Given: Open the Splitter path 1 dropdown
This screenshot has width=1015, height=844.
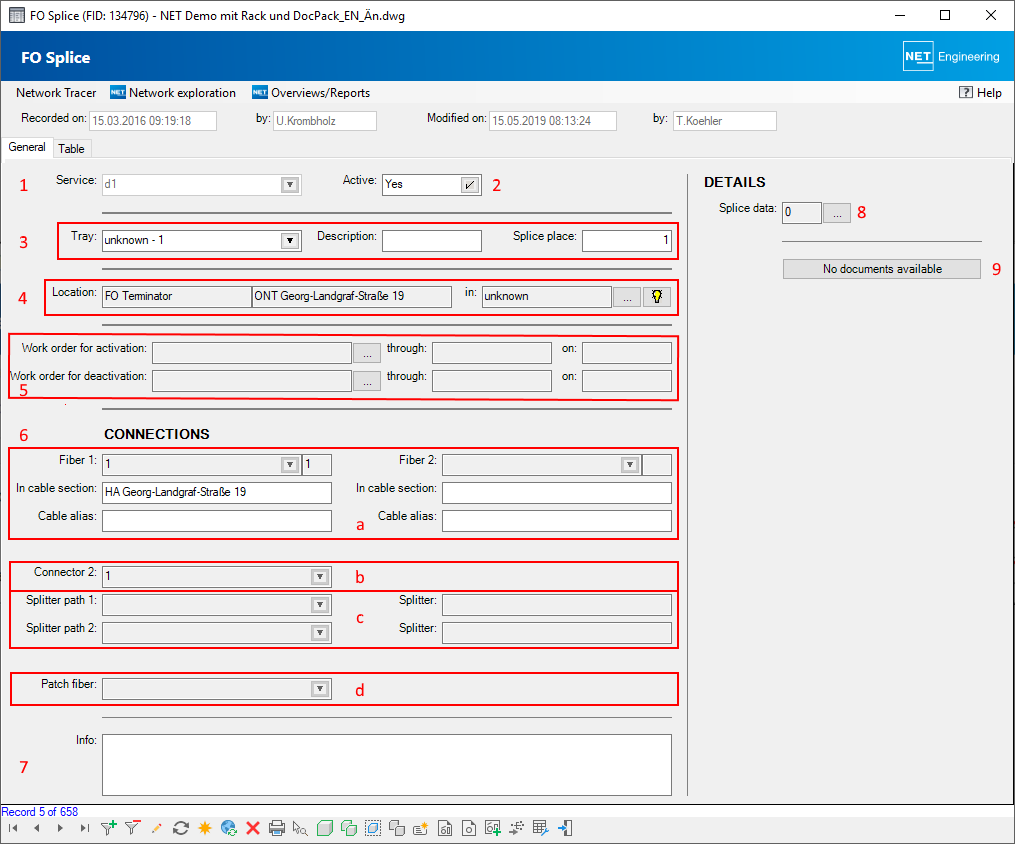Looking at the screenshot, I should [320, 605].
